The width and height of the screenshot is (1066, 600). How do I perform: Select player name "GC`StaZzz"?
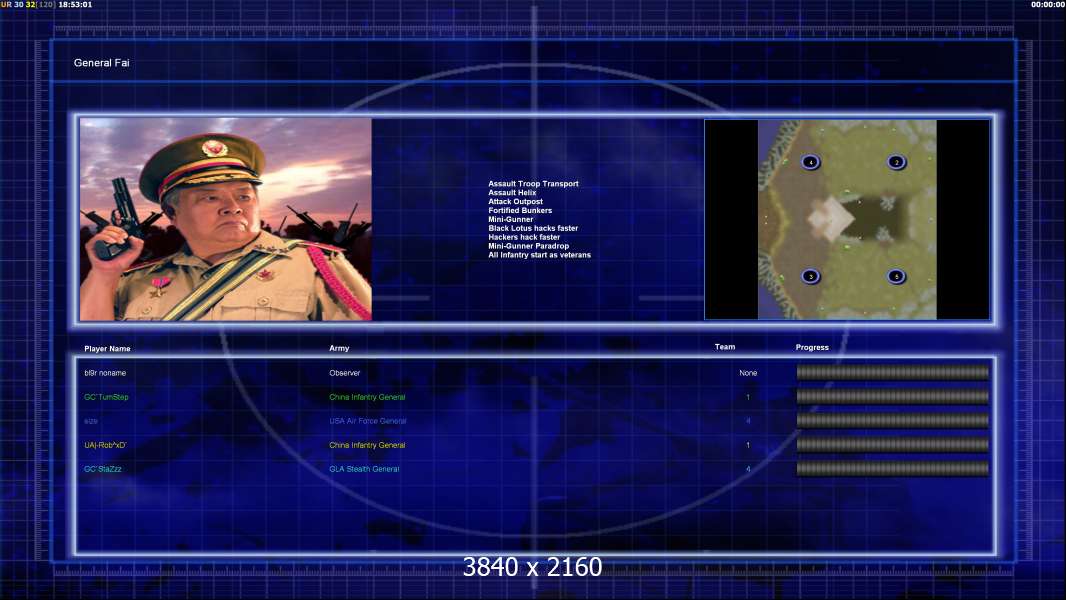point(103,469)
